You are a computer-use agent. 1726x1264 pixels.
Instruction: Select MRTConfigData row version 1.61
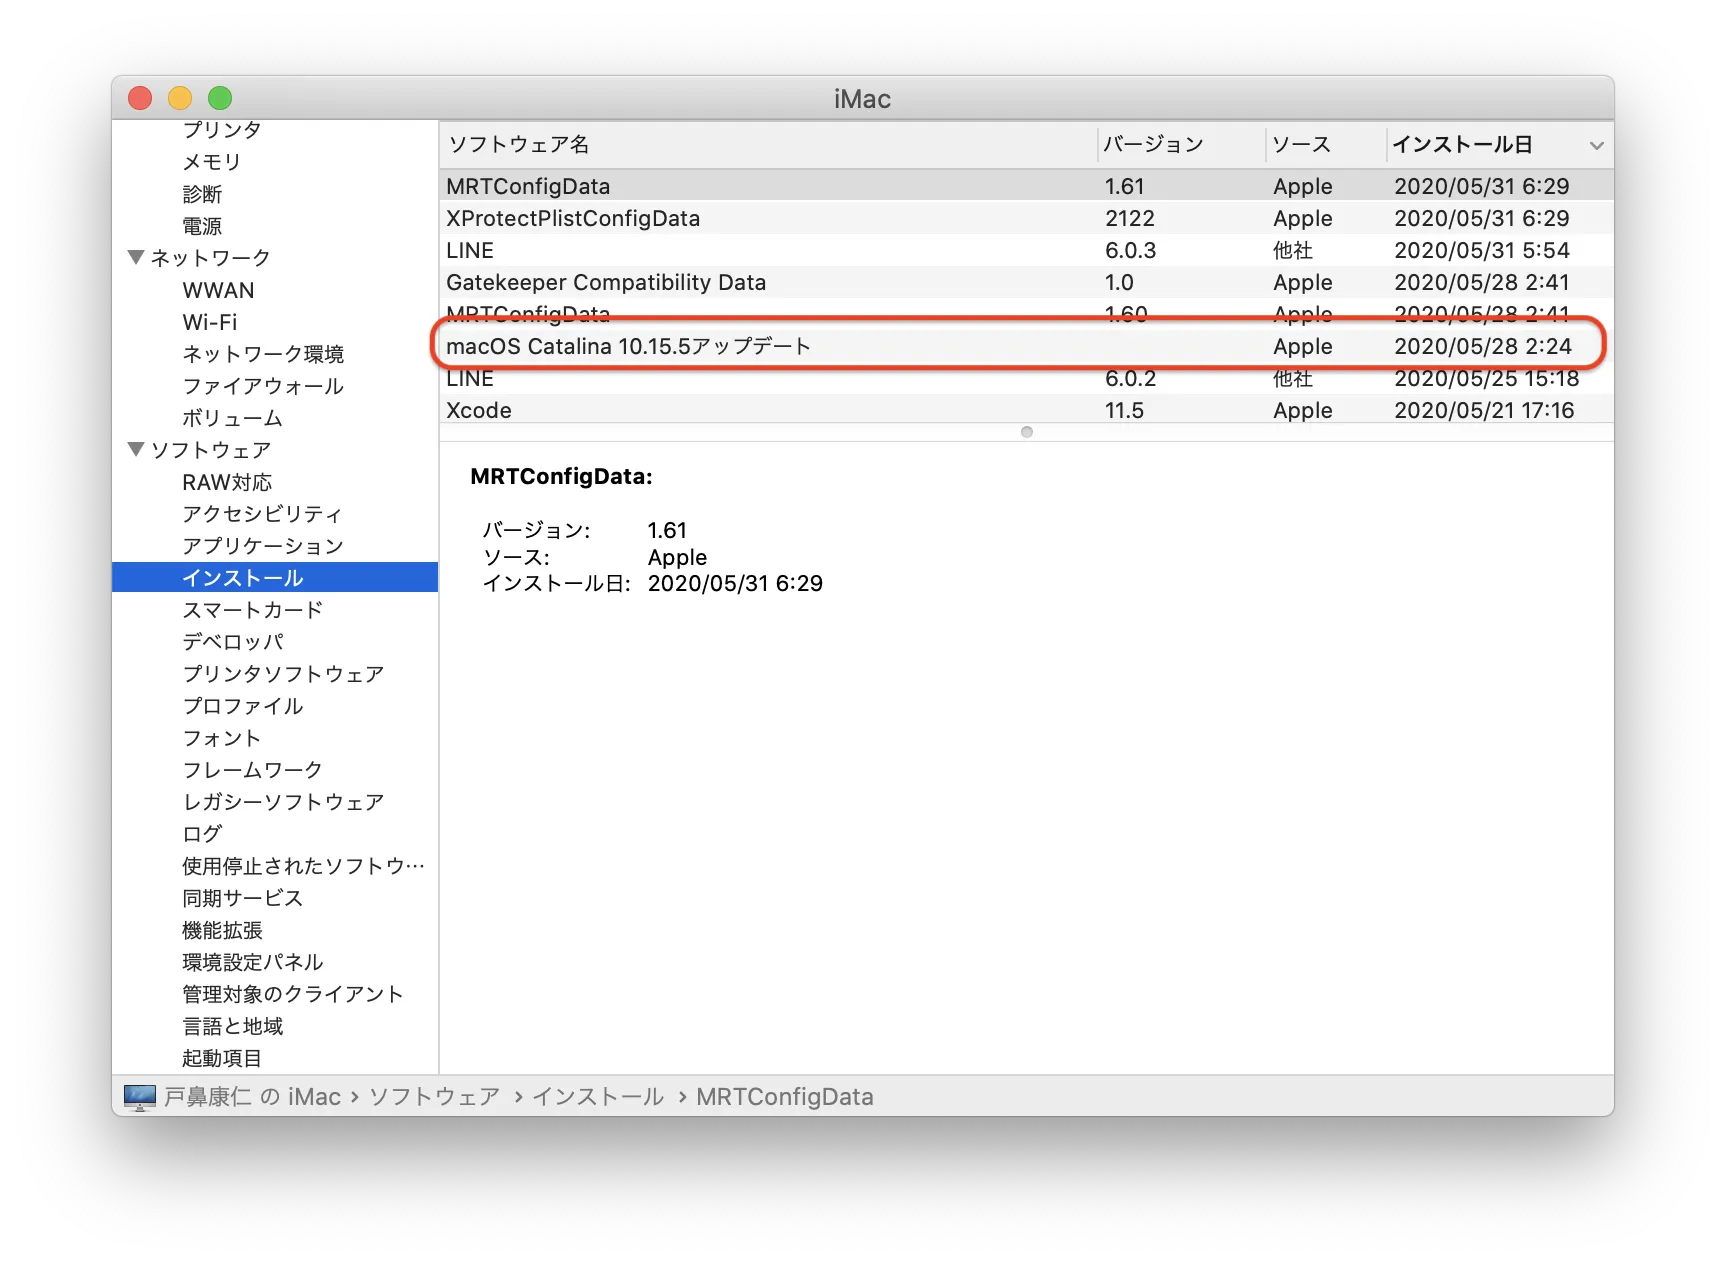tap(1026, 186)
